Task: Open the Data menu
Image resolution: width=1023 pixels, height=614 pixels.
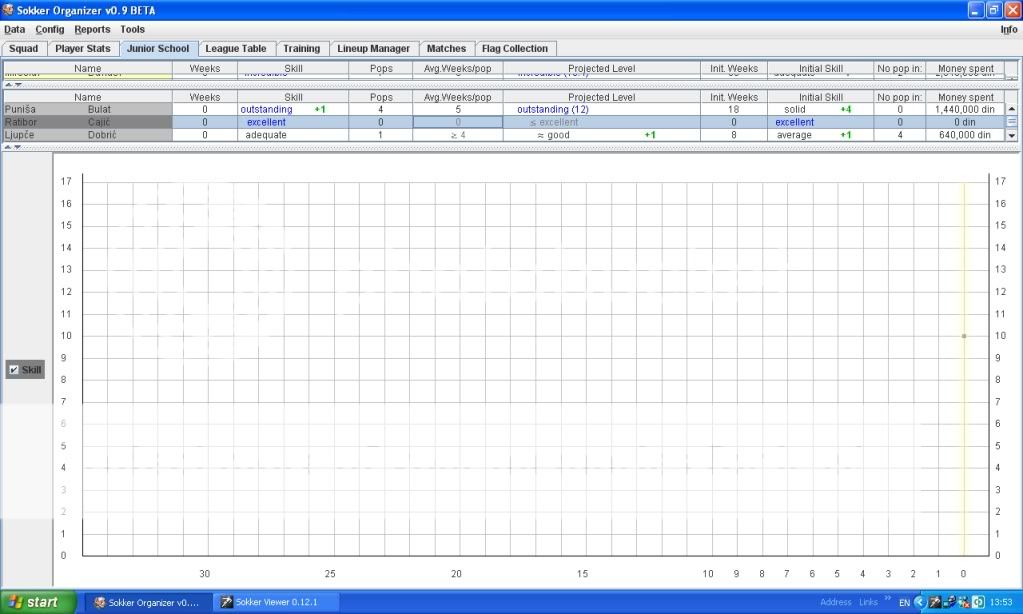Action: pyautogui.click(x=14, y=30)
